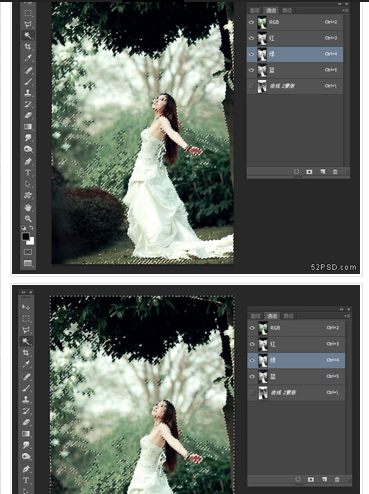Viewport: 369px width, 494px height.
Task: Switch to 图层 tab in the lower panel
Action: point(256,316)
